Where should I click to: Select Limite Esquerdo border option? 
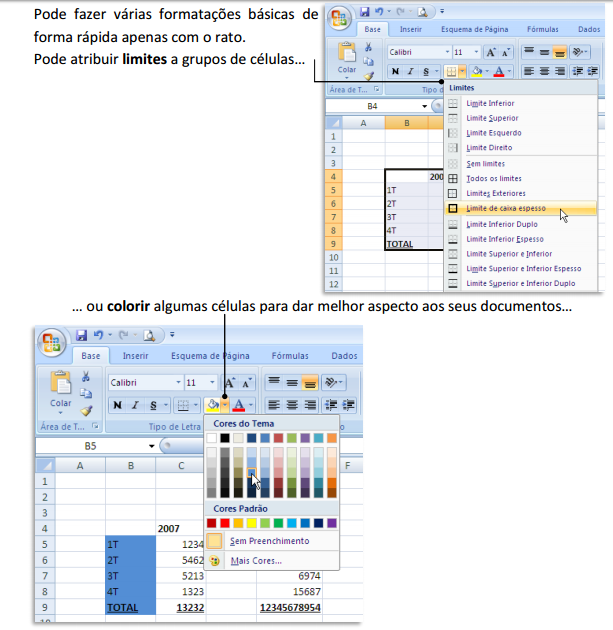pos(493,133)
